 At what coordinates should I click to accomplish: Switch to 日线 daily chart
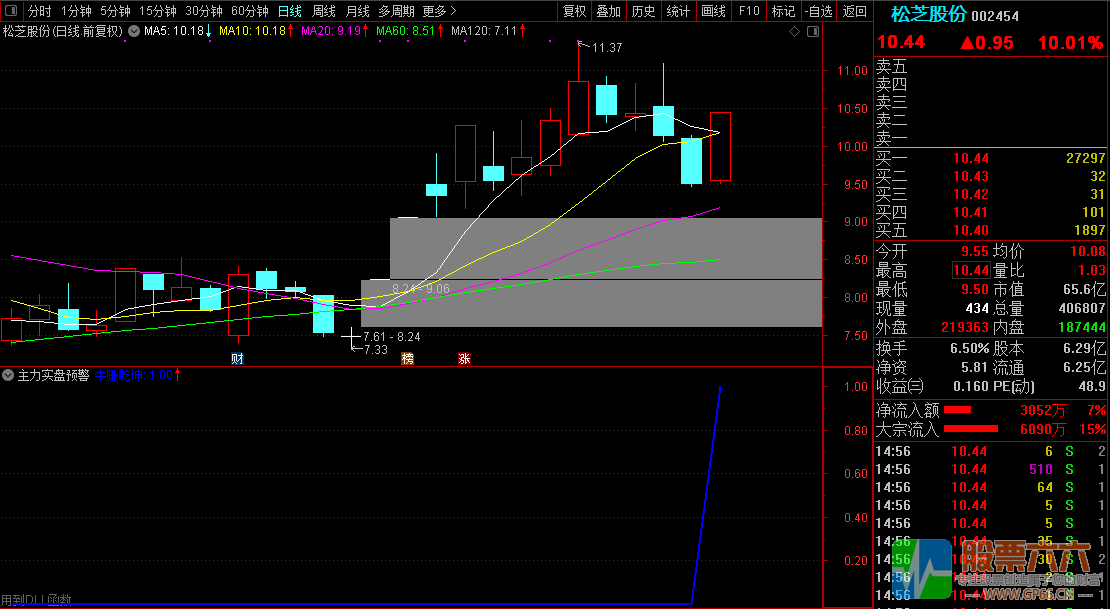click(x=290, y=11)
